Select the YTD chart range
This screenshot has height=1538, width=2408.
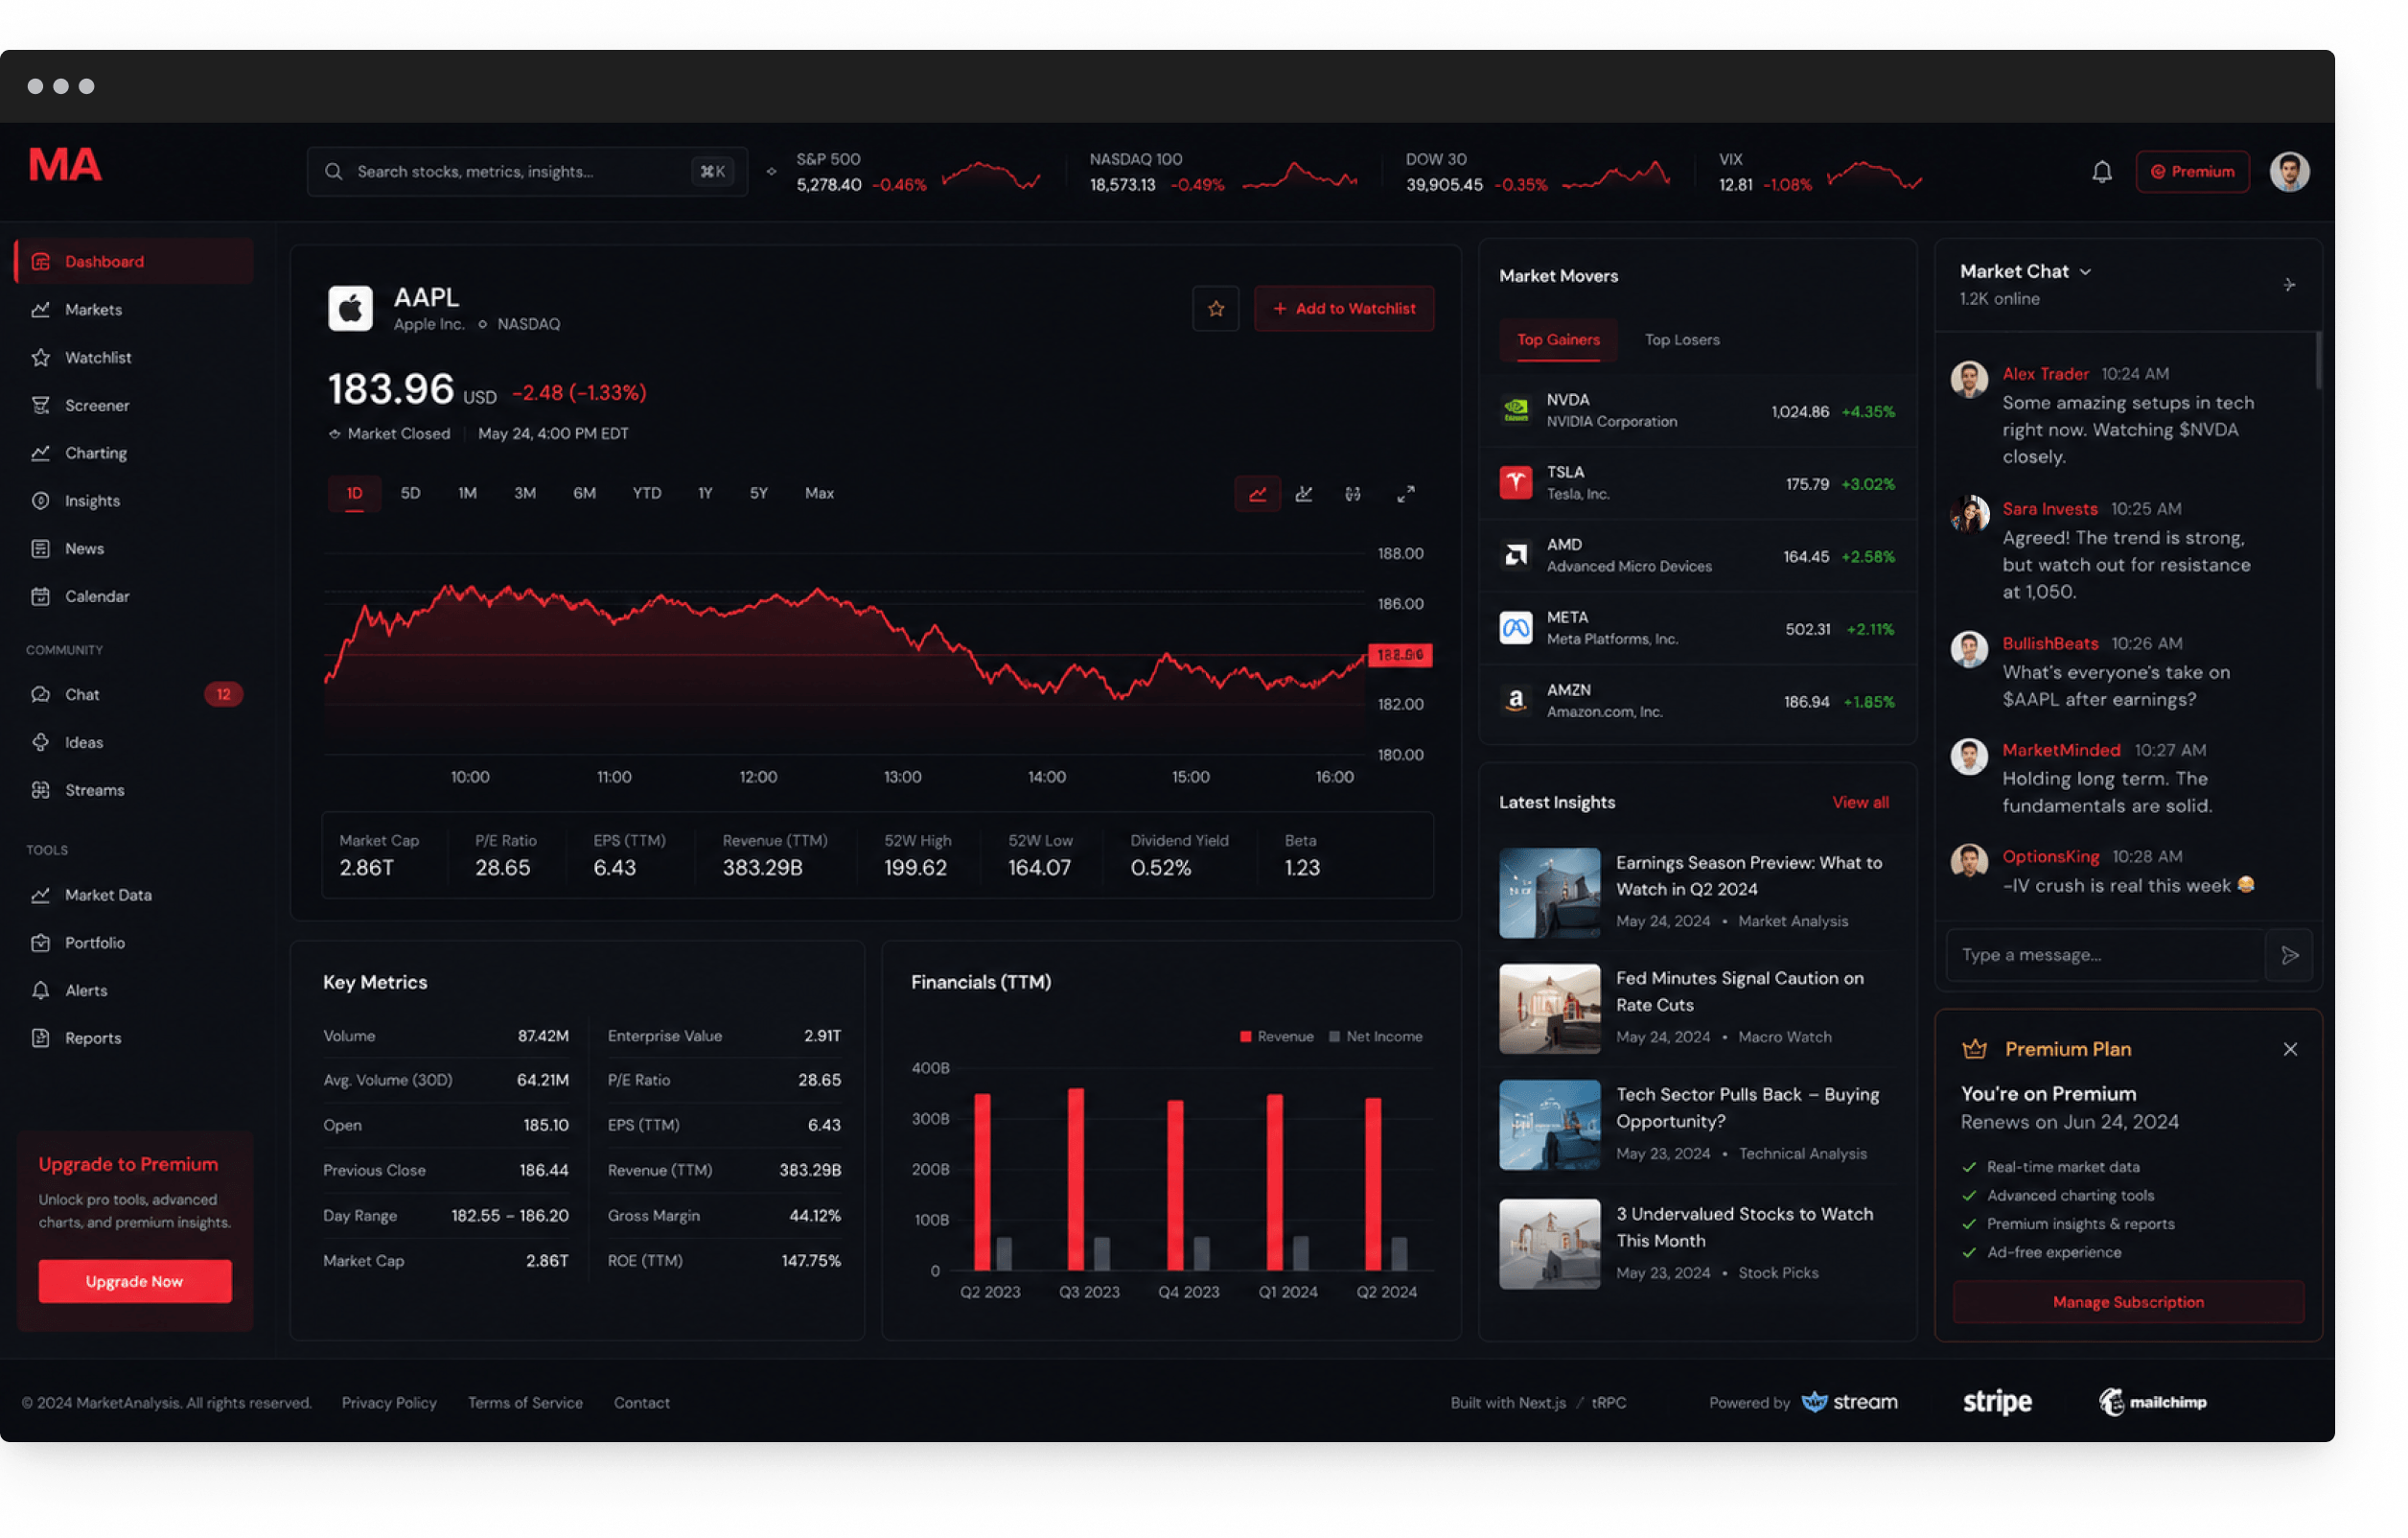pos(646,494)
